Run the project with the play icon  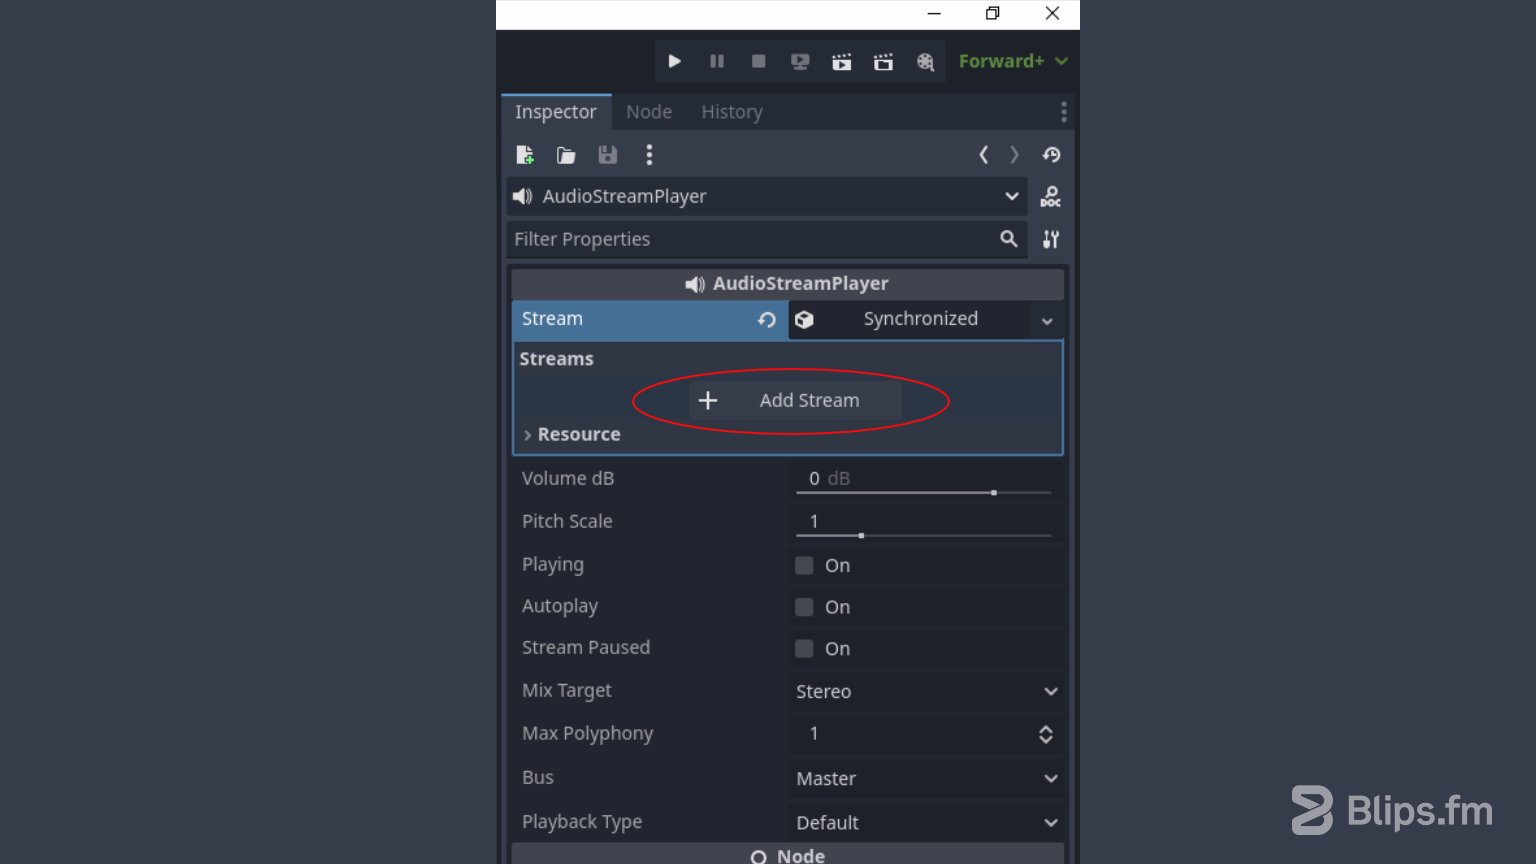tap(675, 61)
